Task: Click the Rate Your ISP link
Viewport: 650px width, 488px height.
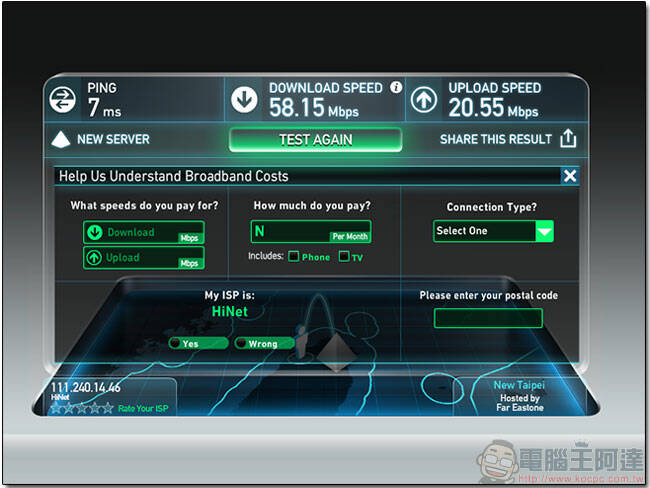Action: 143,409
